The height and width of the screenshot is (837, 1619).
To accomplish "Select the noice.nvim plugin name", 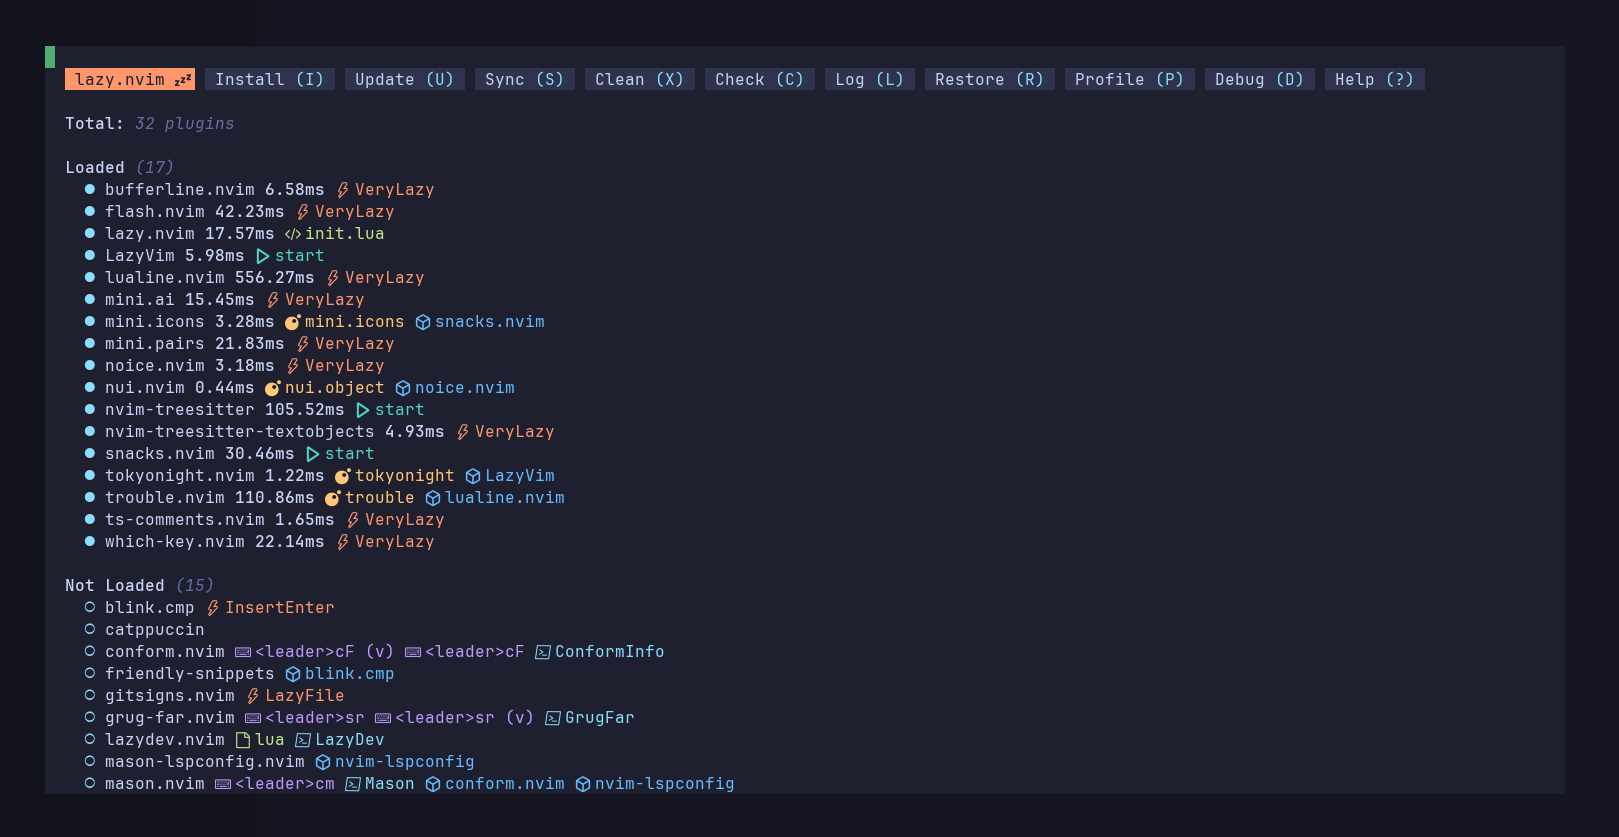I will pyautogui.click(x=155, y=366).
